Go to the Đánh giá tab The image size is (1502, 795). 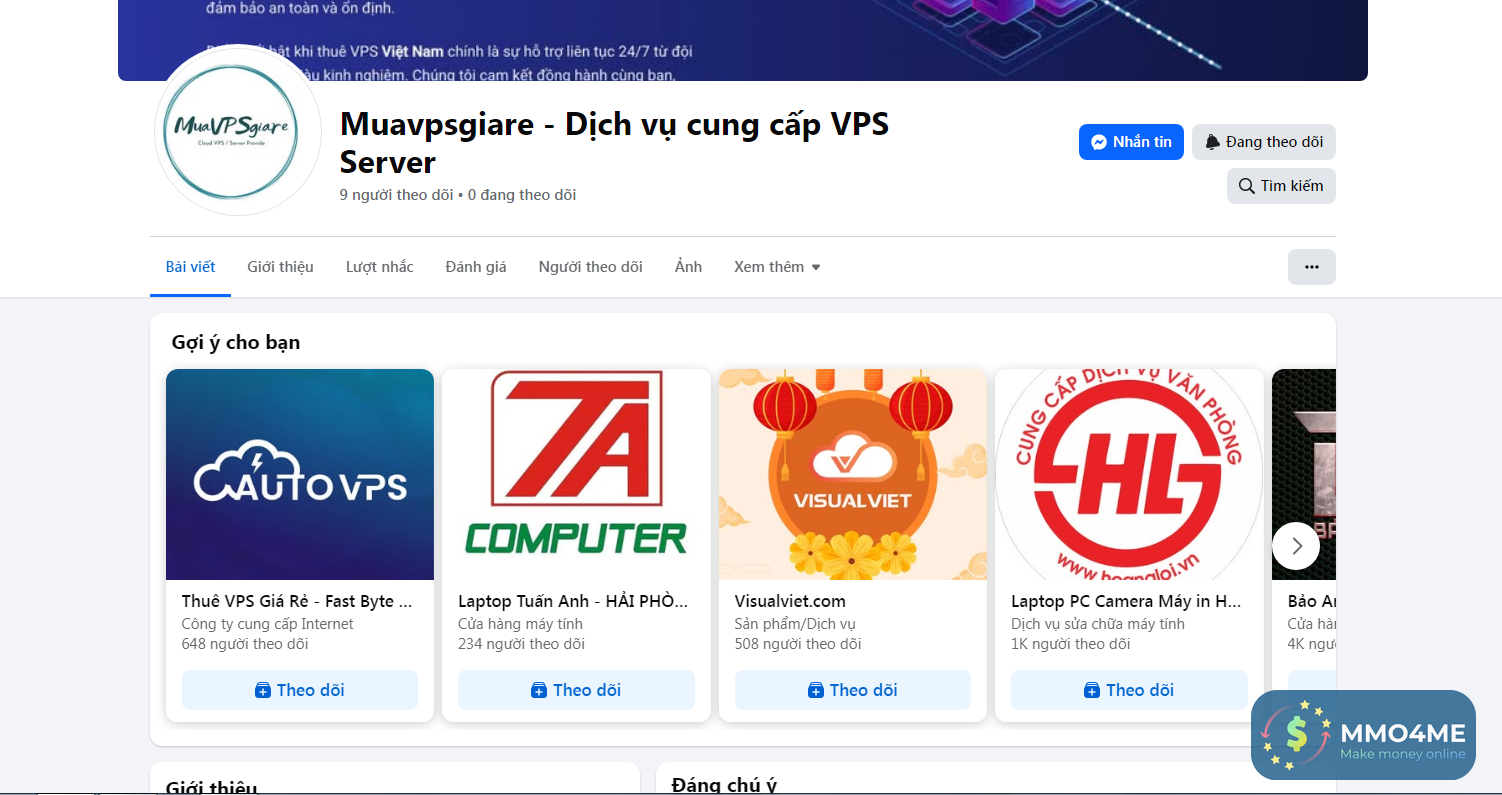point(476,267)
